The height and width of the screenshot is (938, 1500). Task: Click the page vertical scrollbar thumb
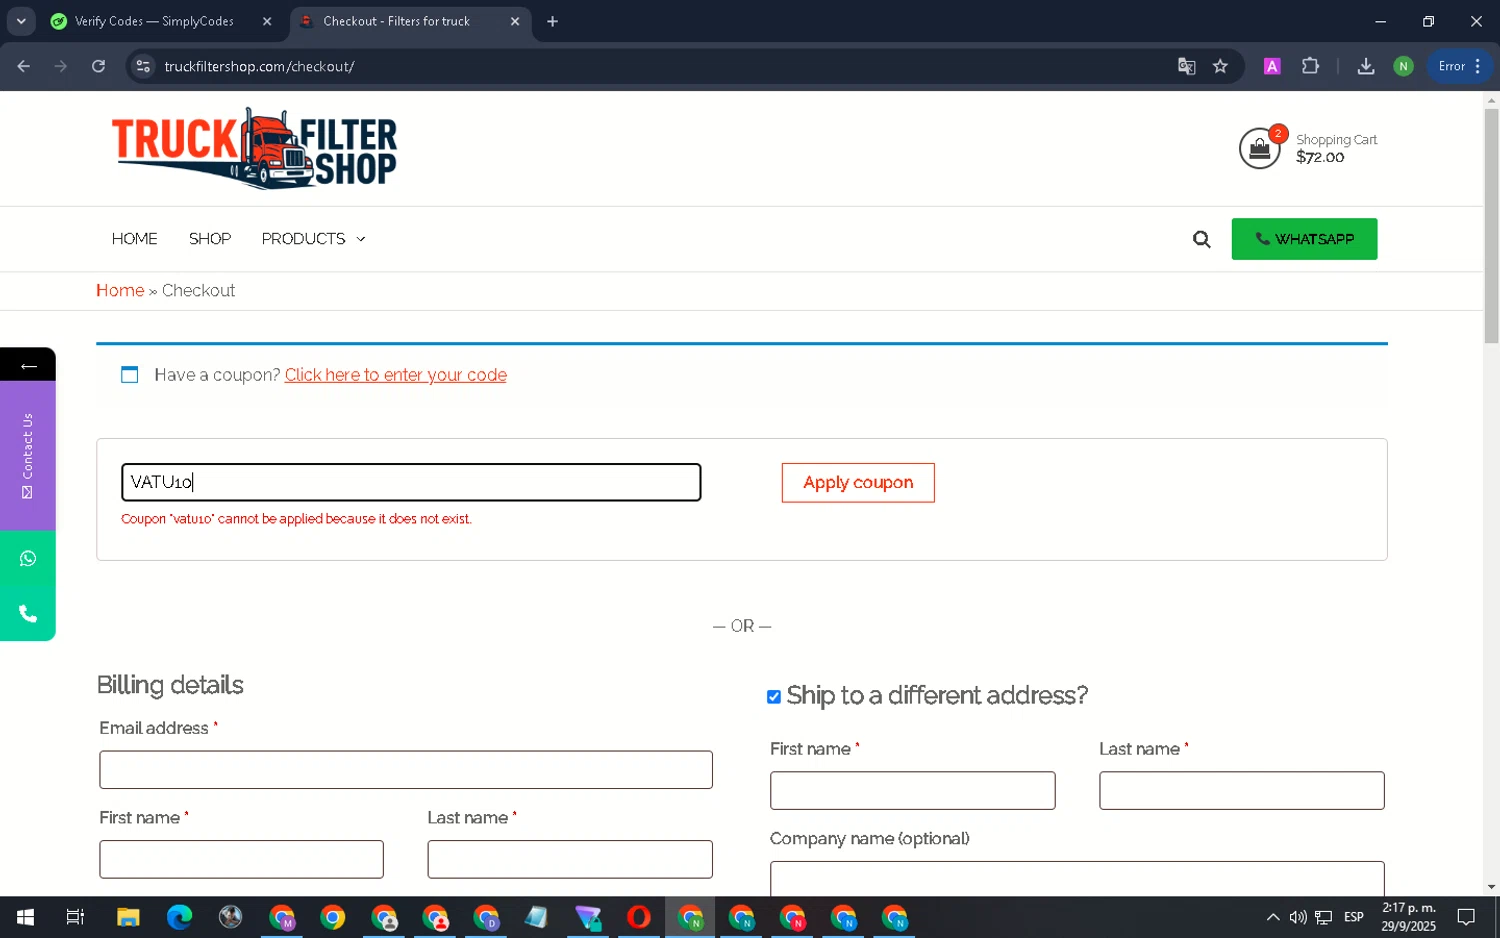point(1491,225)
